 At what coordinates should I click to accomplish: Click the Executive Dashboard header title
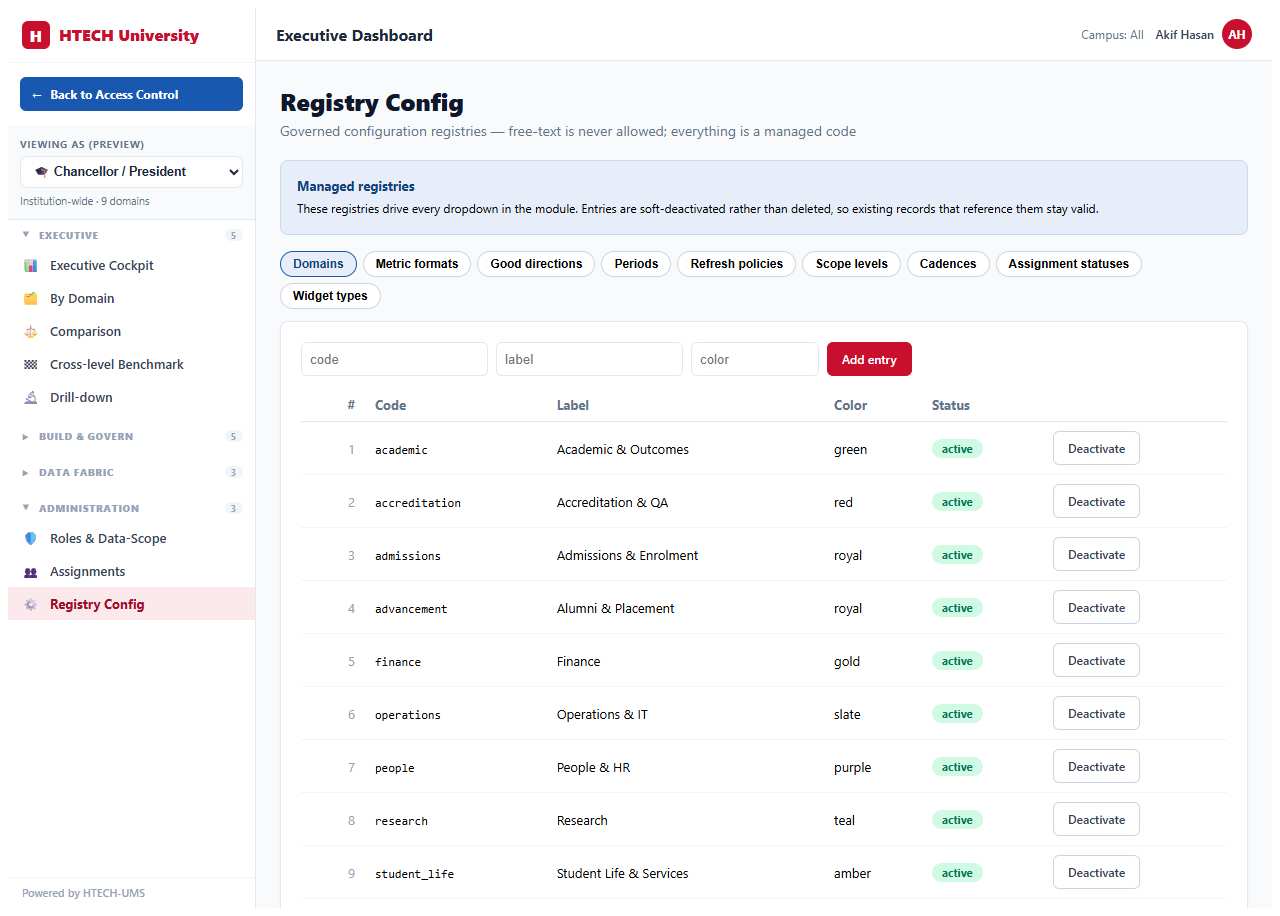coord(354,36)
